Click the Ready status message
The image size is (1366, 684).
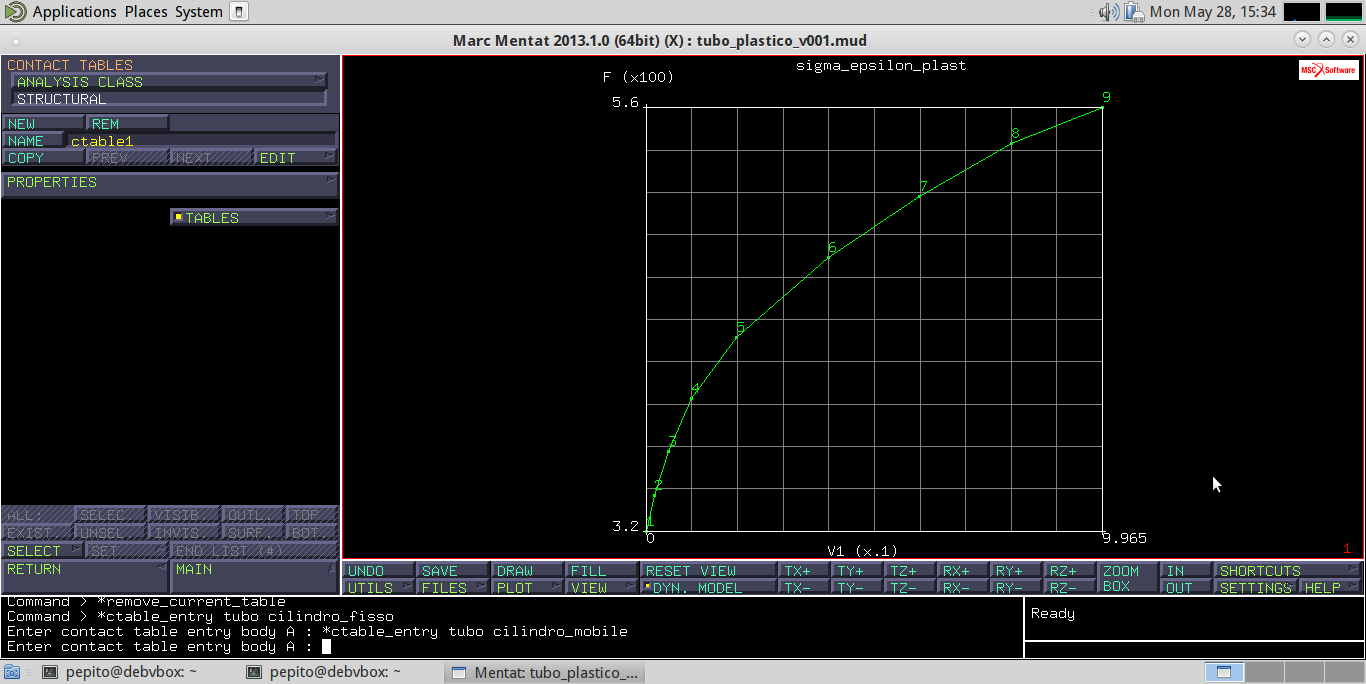(x=1052, y=614)
